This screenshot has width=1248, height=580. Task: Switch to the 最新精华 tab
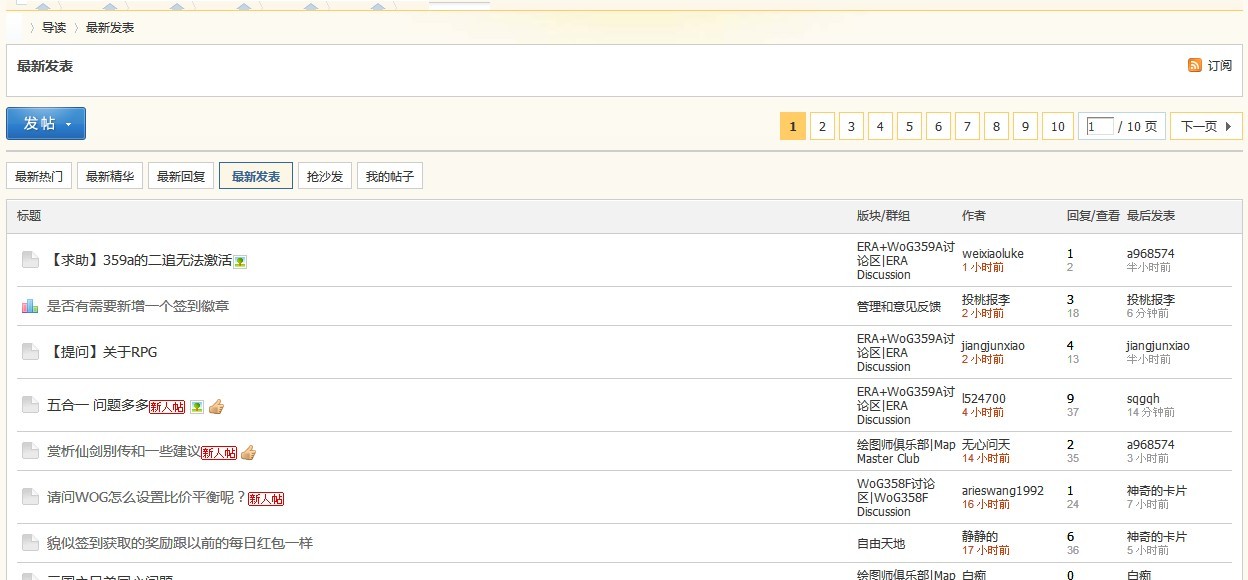[110, 177]
